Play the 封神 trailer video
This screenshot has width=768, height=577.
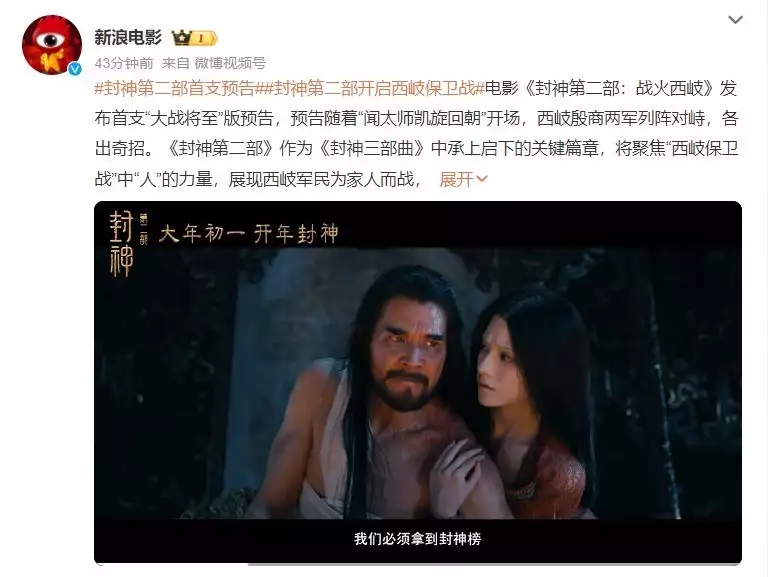418,383
